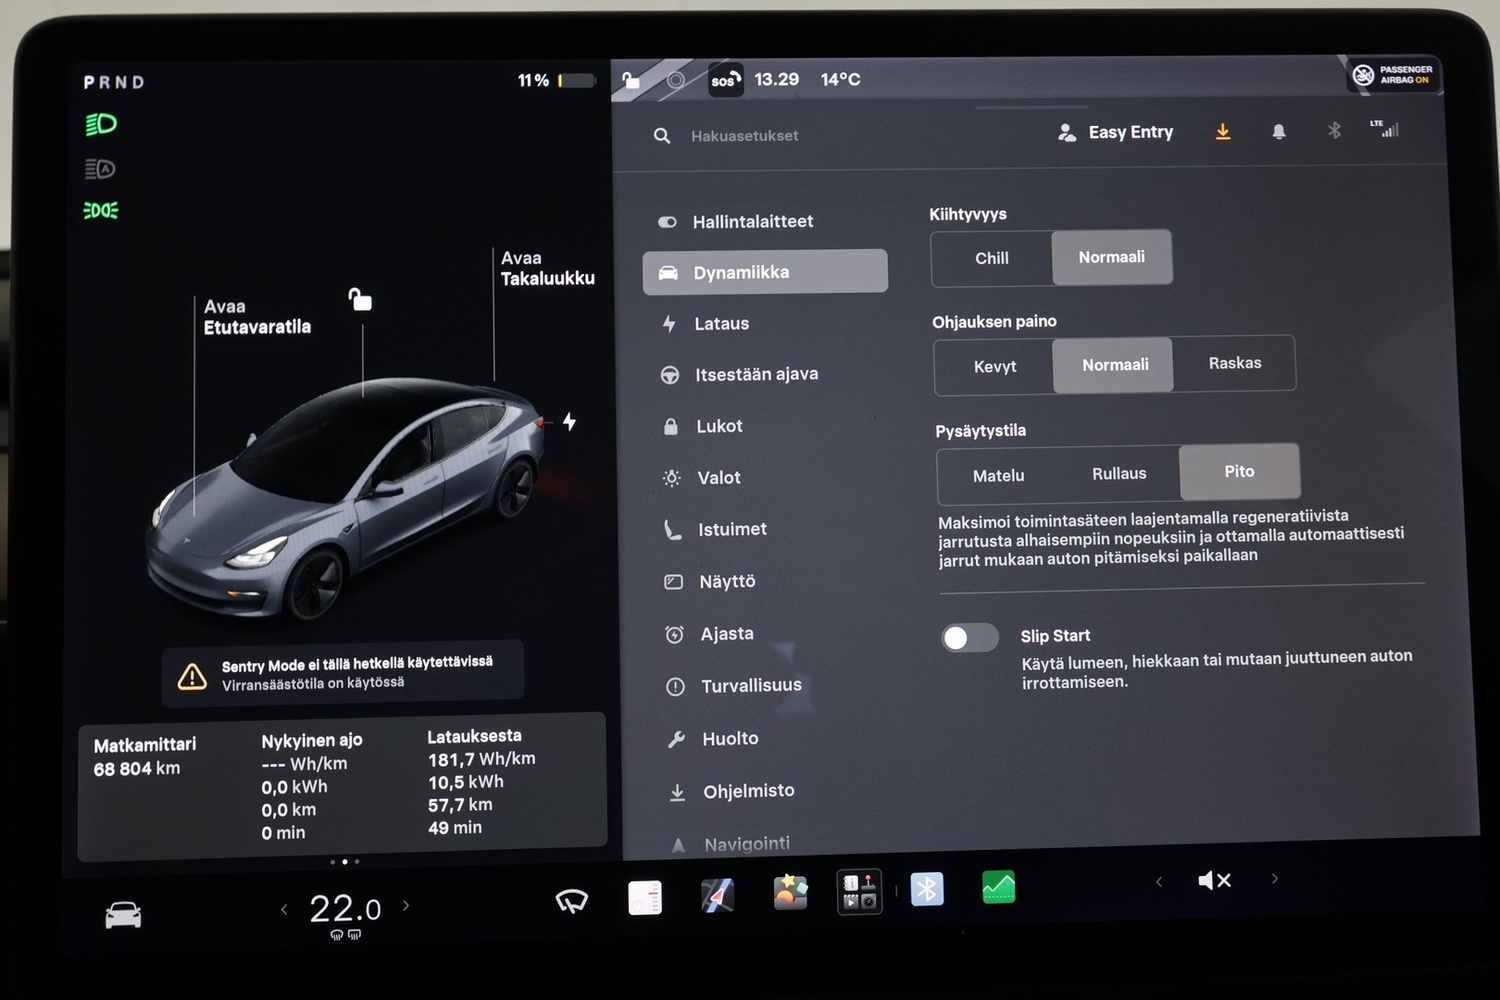Screen dimensions: 1500x1000
Task: Increase temperature with right arrow
Action: 406,905
